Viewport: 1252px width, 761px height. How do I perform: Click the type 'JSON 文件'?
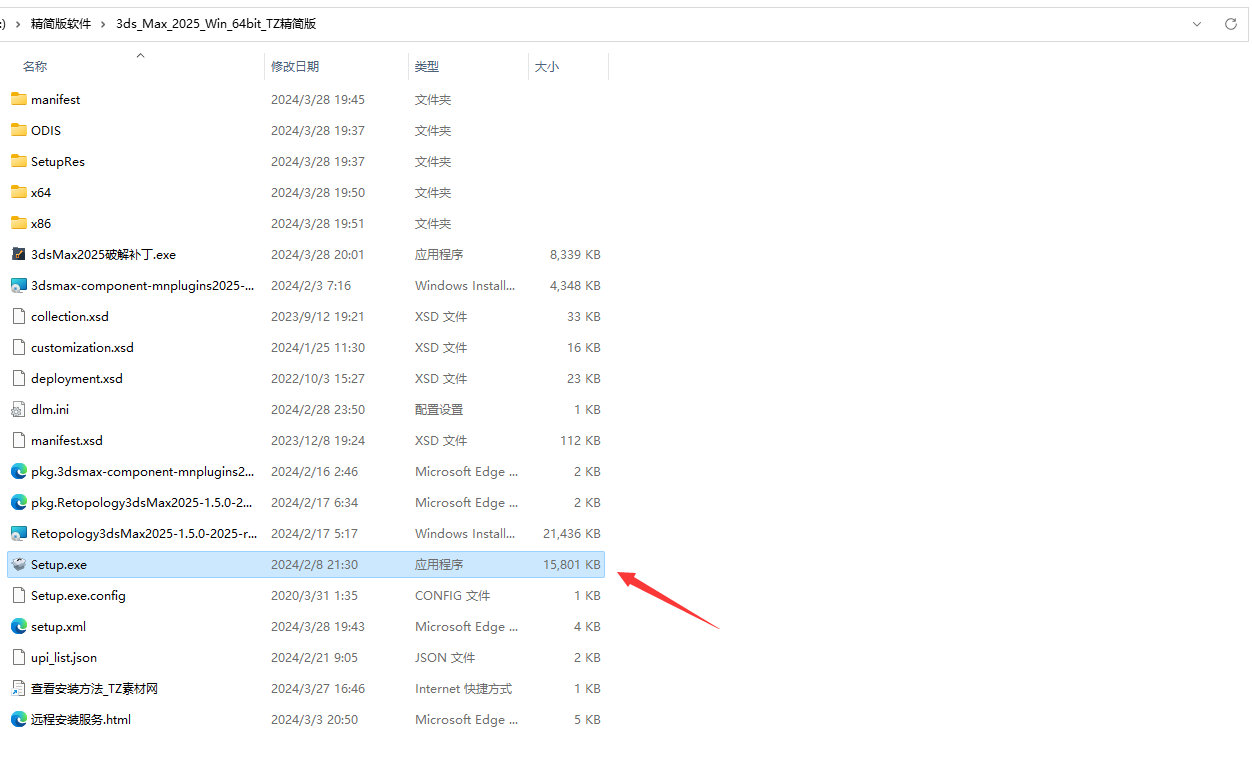(x=445, y=657)
